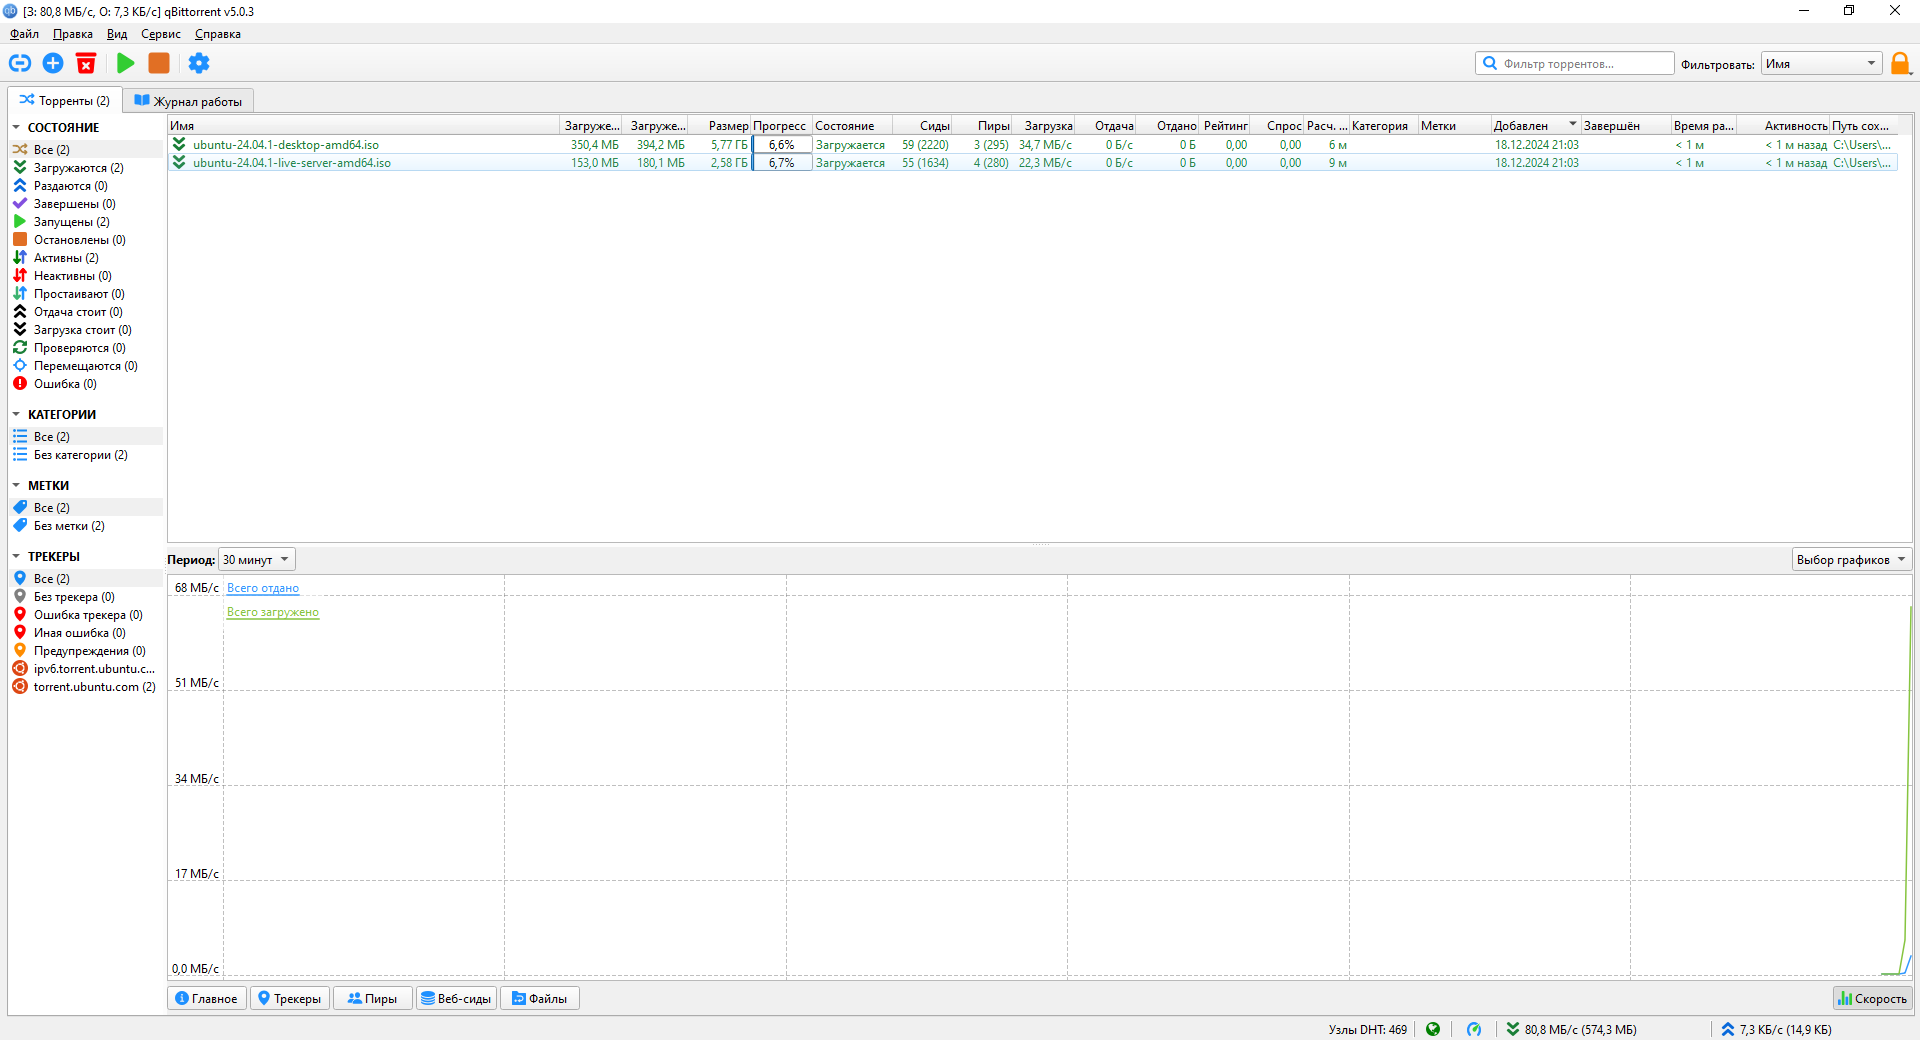
Task: Click the Скорость graph button
Action: (1872, 999)
